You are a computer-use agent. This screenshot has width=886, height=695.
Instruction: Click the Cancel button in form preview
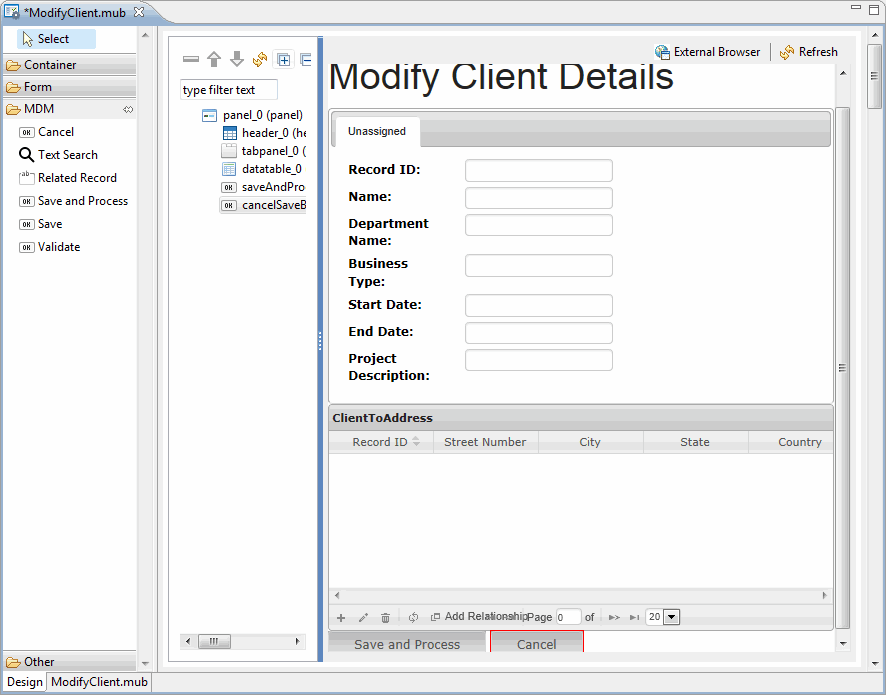pyautogui.click(x=537, y=644)
